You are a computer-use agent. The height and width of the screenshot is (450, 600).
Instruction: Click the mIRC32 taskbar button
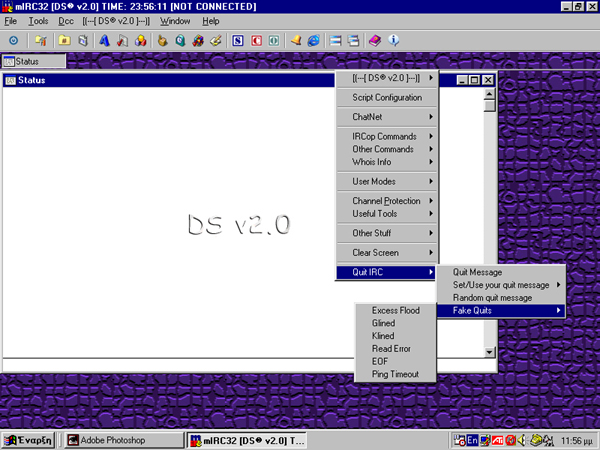click(x=247, y=440)
